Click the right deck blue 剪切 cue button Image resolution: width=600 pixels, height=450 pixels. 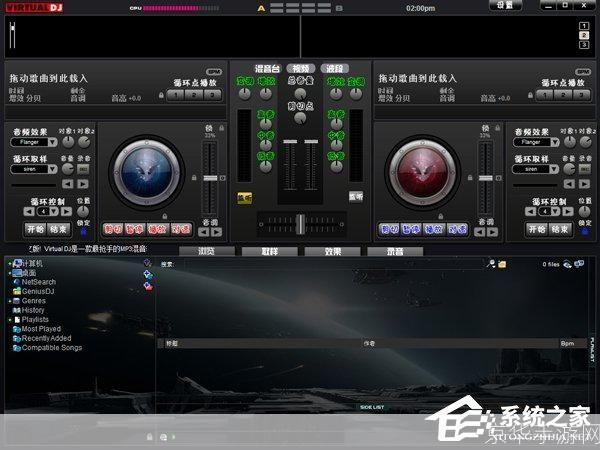389,229
